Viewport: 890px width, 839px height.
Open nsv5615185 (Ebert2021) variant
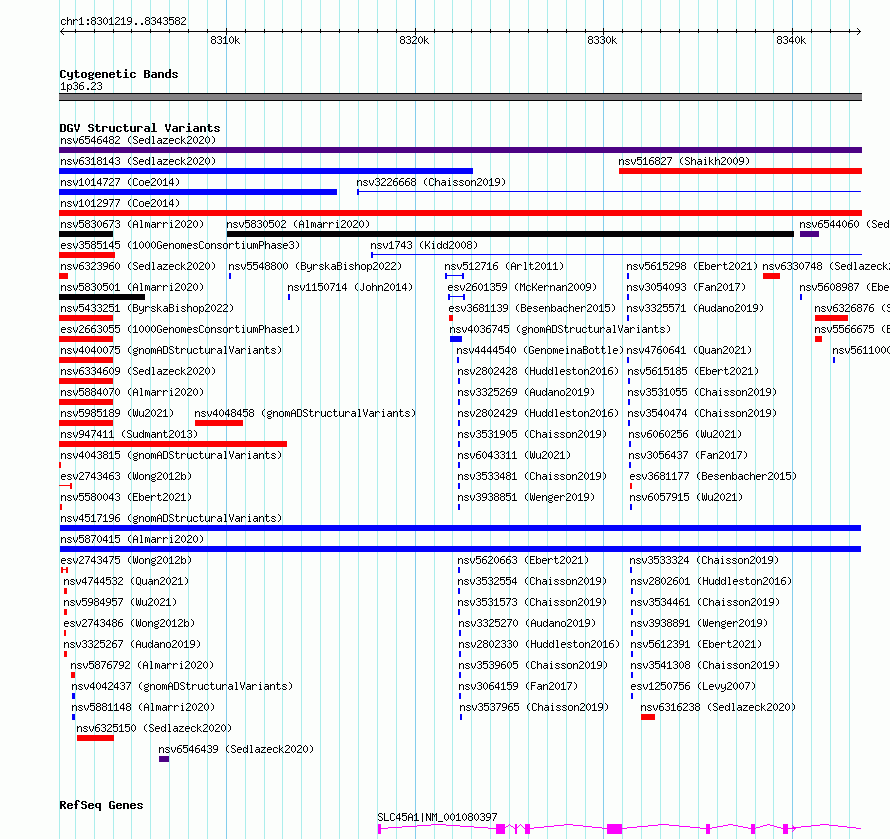(x=693, y=371)
